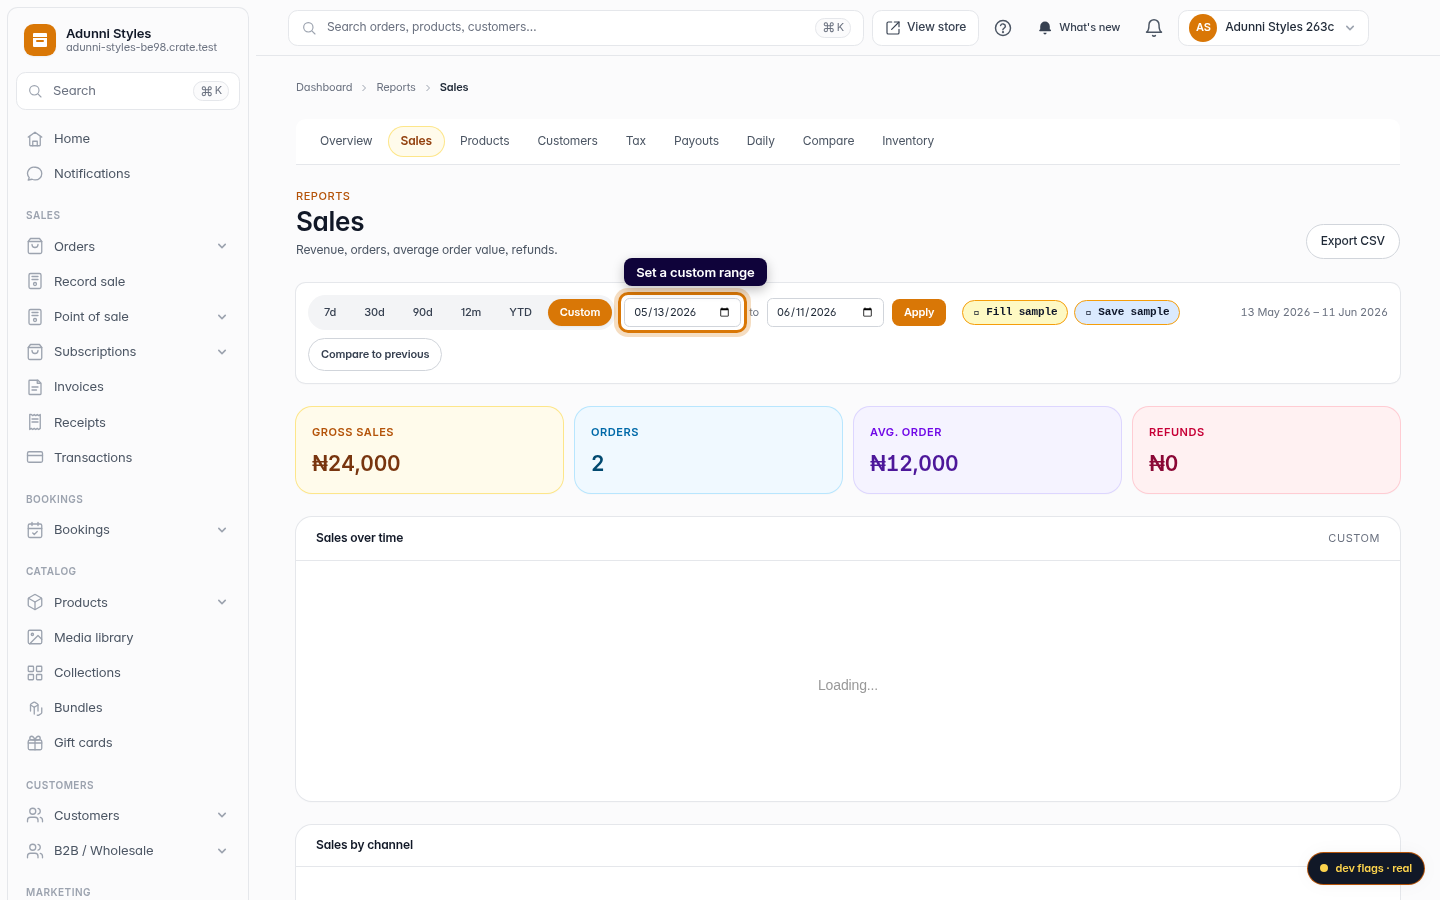
Task: Switch to the Products report tab
Action: click(485, 142)
